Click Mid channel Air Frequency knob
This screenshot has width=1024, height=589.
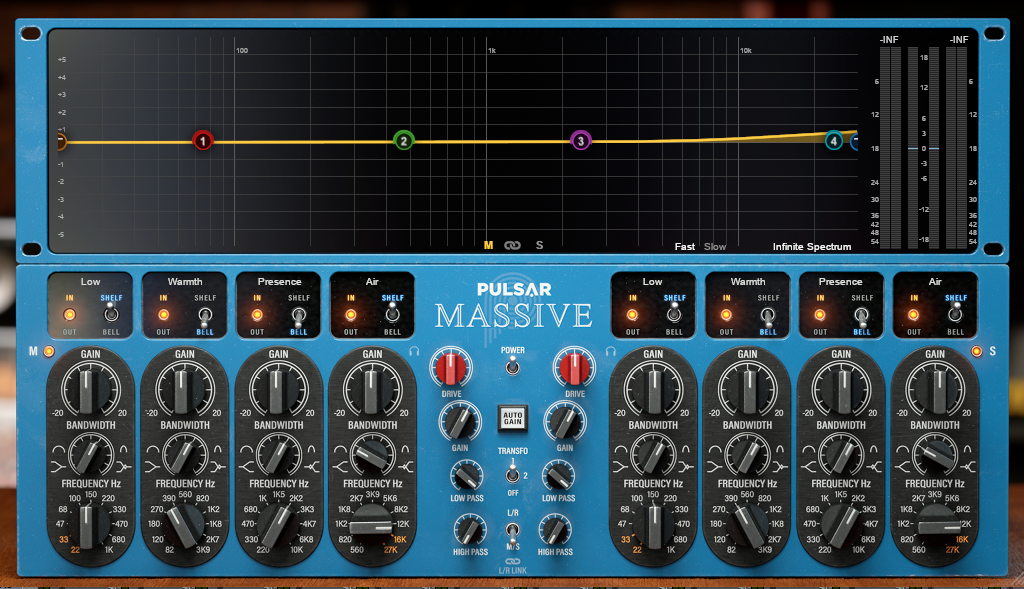tap(372, 525)
